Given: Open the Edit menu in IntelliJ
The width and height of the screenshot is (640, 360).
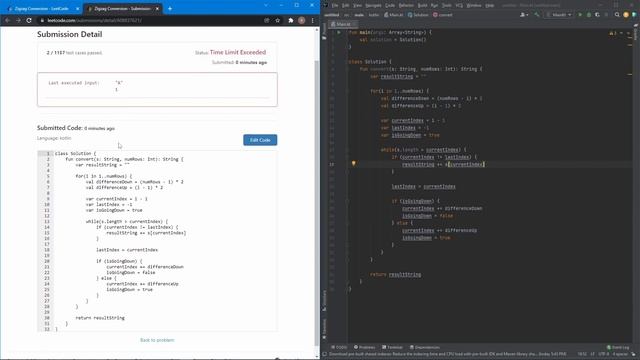Looking at the screenshot, I should tap(346, 5).
